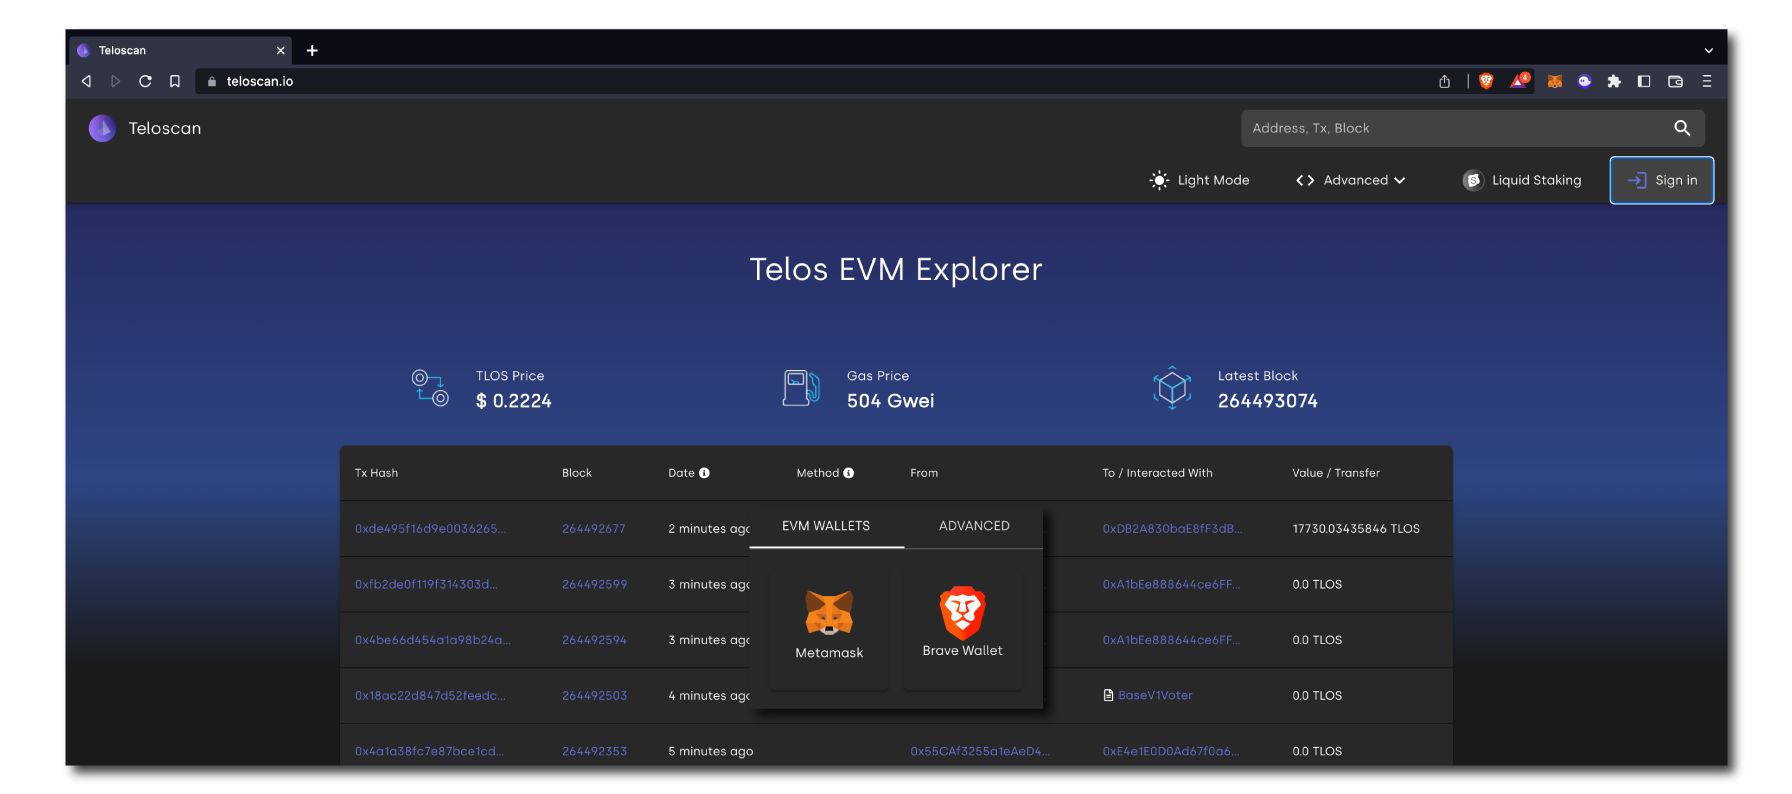Open block 264492599
The width and height of the screenshot is (1792, 794).
pyautogui.click(x=595, y=584)
